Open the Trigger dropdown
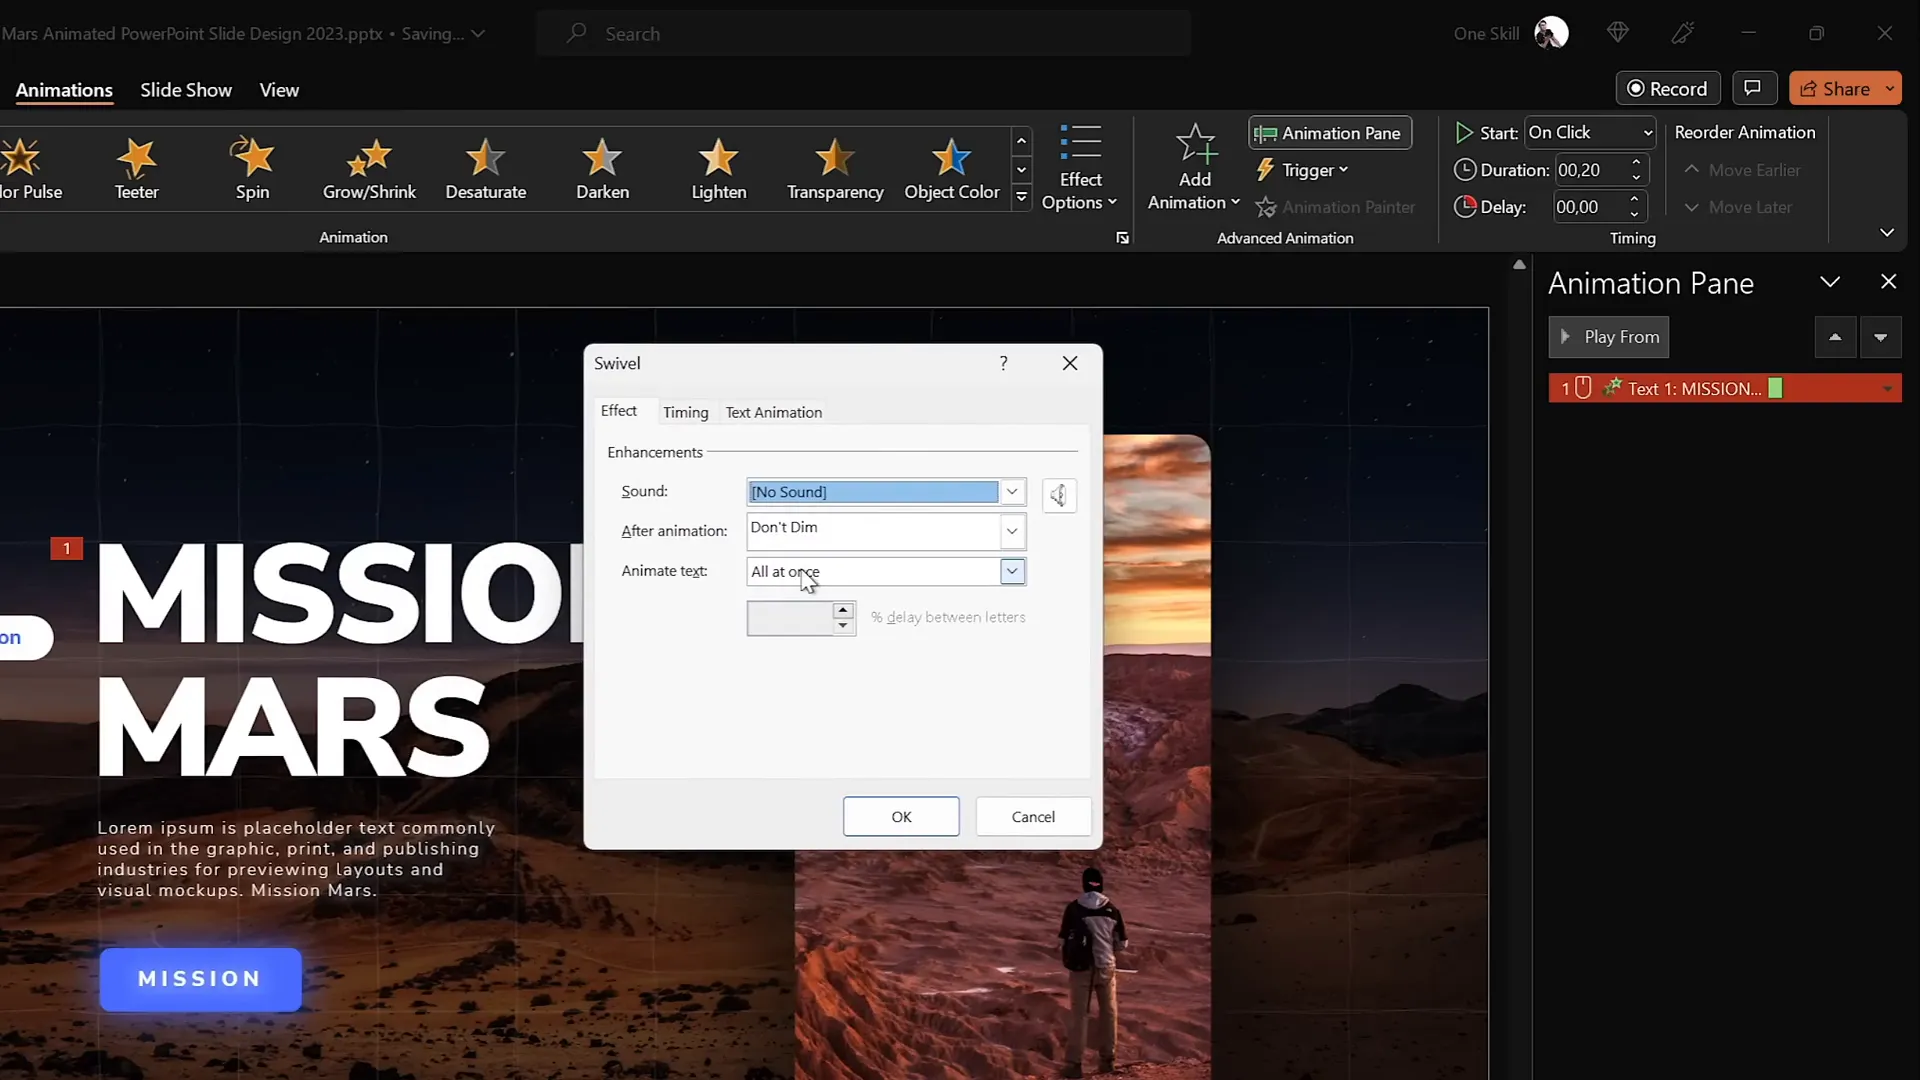This screenshot has width=1920, height=1080. pos(1302,170)
